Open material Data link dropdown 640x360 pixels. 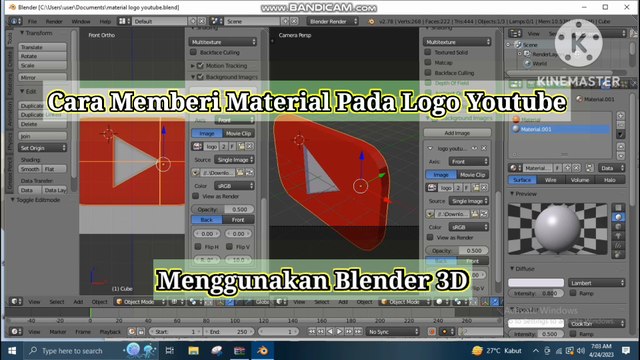click(x=611, y=168)
